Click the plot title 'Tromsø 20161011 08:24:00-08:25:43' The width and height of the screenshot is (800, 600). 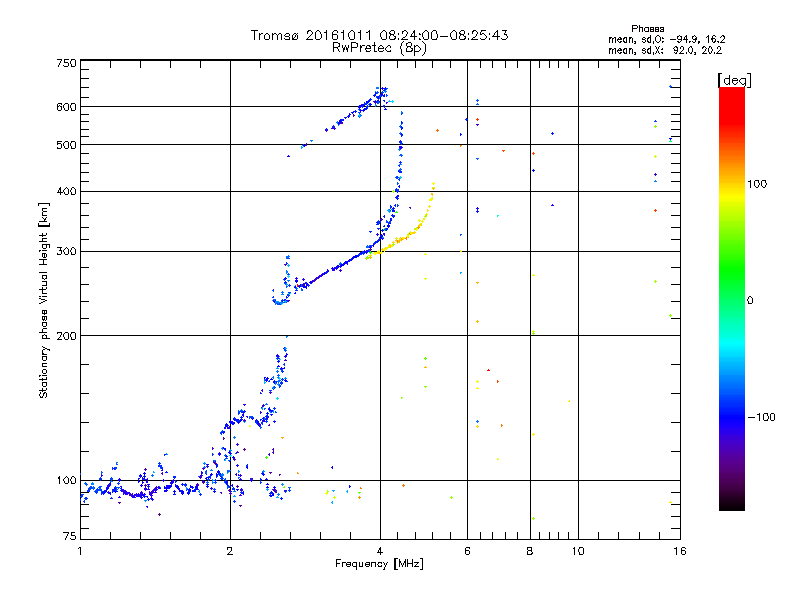379,35
